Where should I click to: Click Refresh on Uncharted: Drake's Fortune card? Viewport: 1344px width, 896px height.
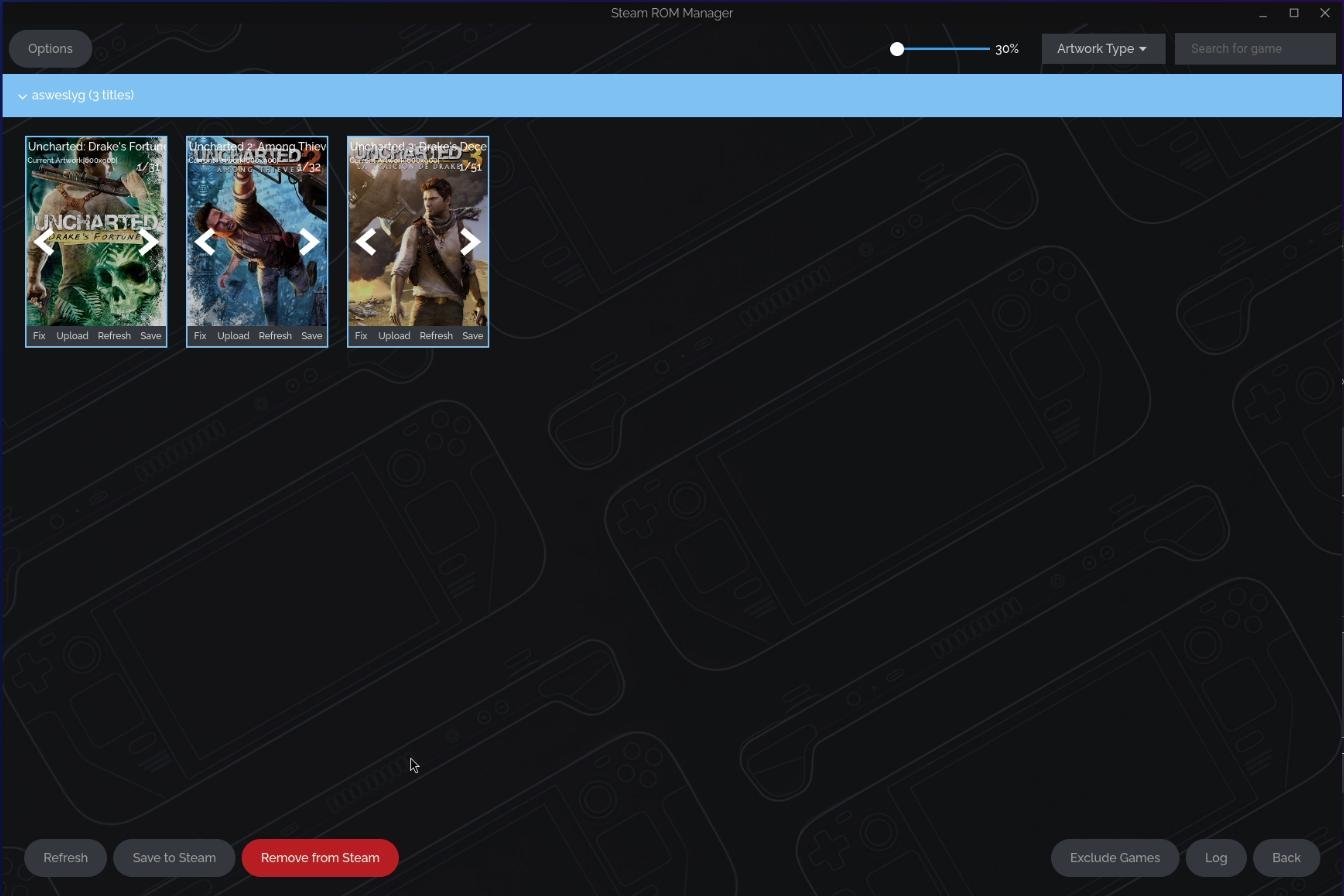(x=114, y=336)
